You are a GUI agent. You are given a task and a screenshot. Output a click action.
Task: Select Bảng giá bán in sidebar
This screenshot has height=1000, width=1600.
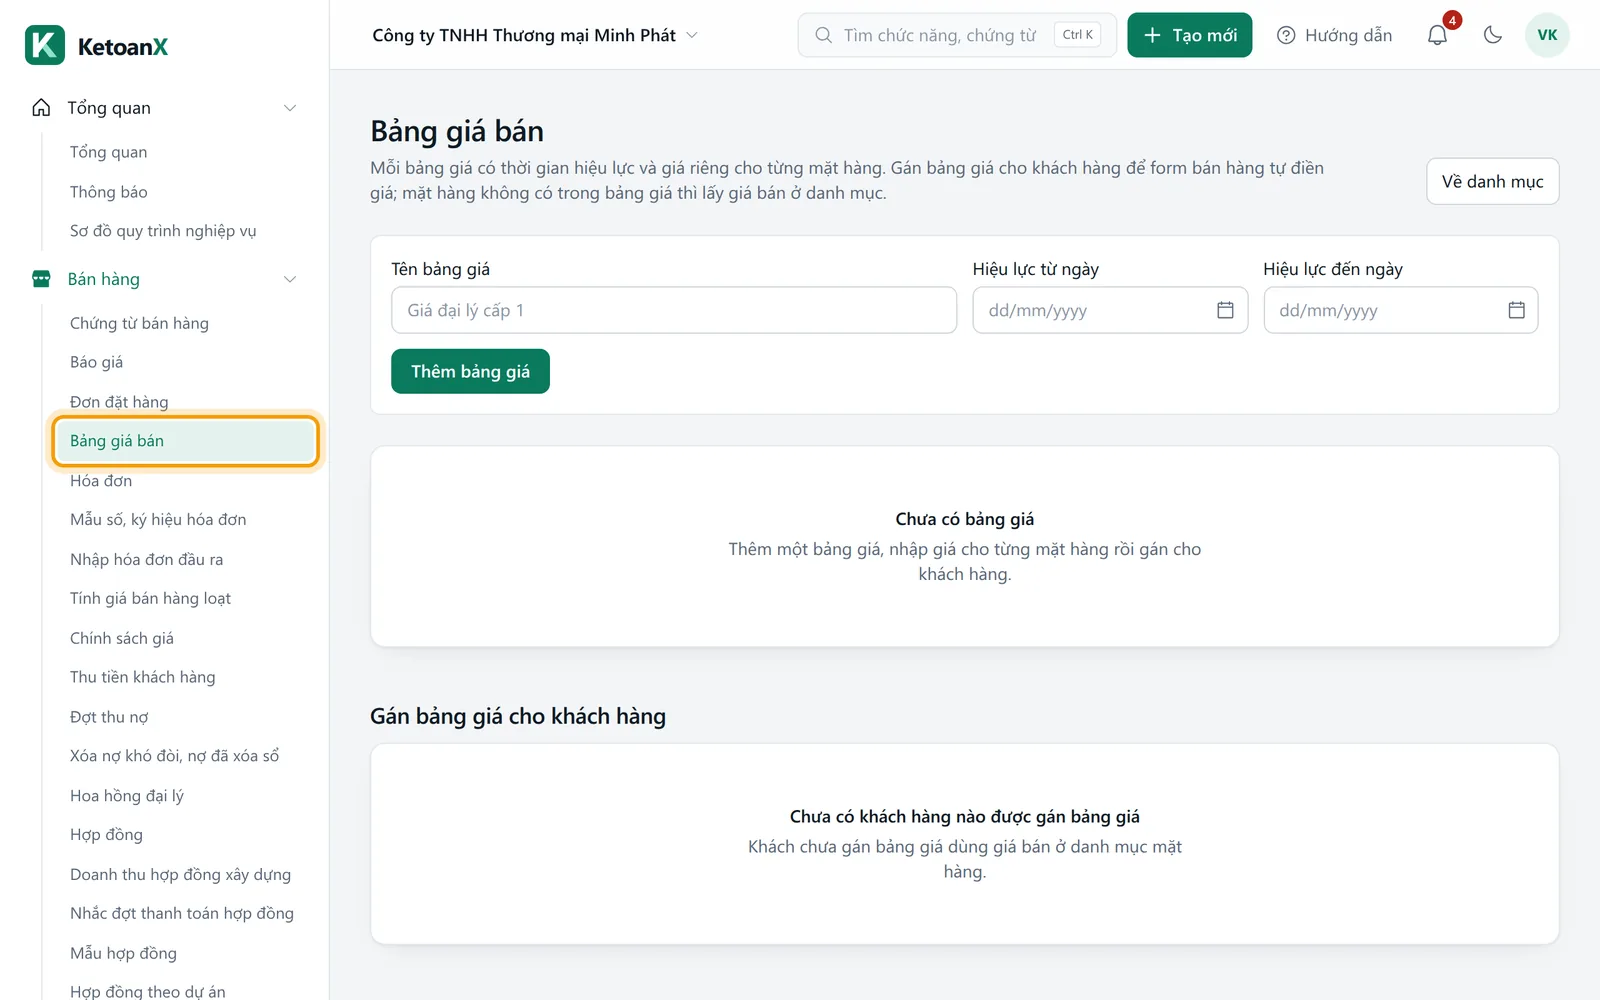[185, 441]
